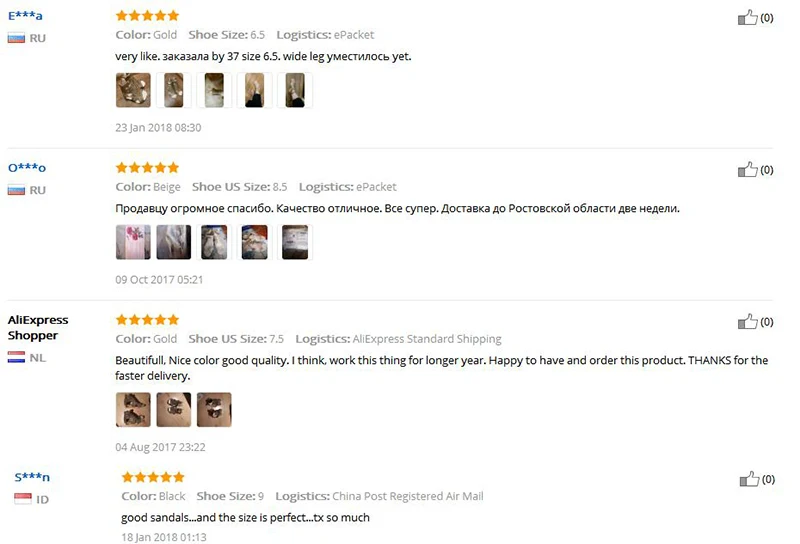Mark S***n's review as helpful
Image resolution: width=800 pixels, height=544 pixels.
[749, 479]
